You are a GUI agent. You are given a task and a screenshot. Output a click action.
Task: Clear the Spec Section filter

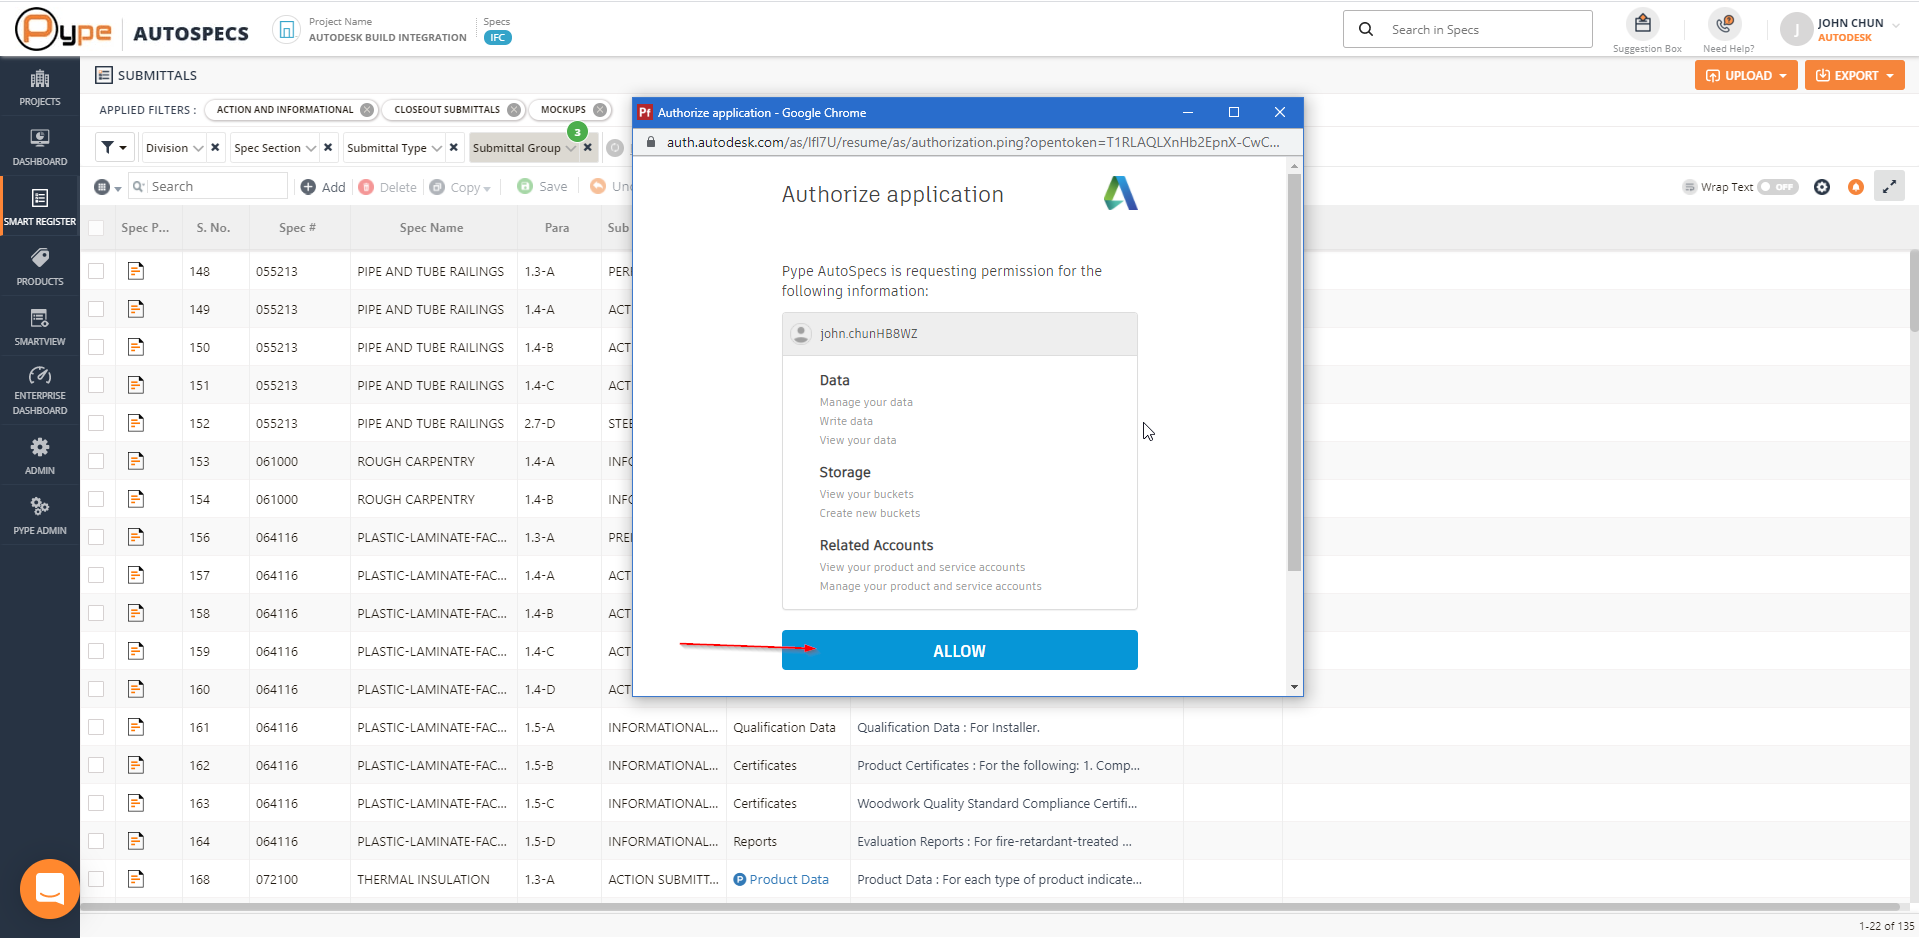pos(328,148)
